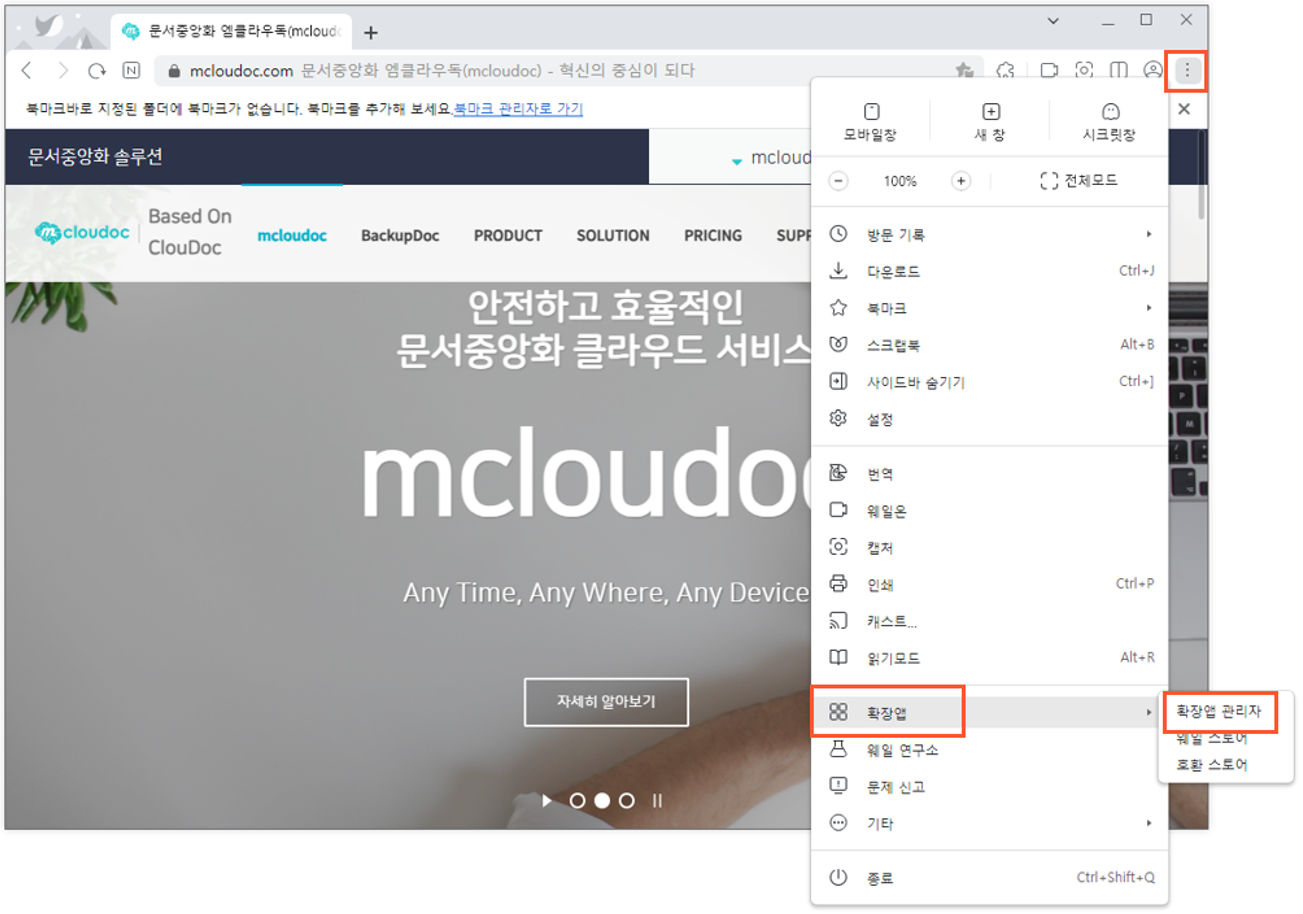This screenshot has height=914, width=1303.
Task: Open 다운로드 from the menu
Action: pos(989,271)
